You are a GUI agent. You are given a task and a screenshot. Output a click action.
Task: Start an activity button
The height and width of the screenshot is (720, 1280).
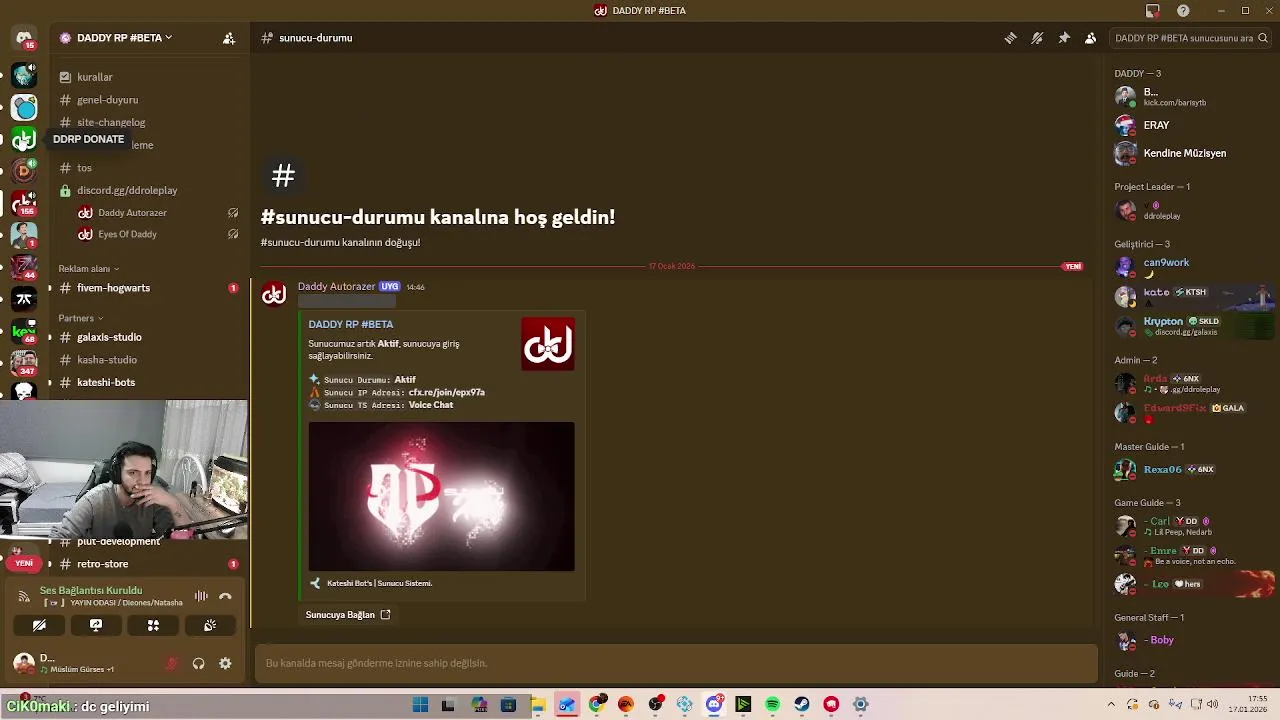click(x=153, y=625)
